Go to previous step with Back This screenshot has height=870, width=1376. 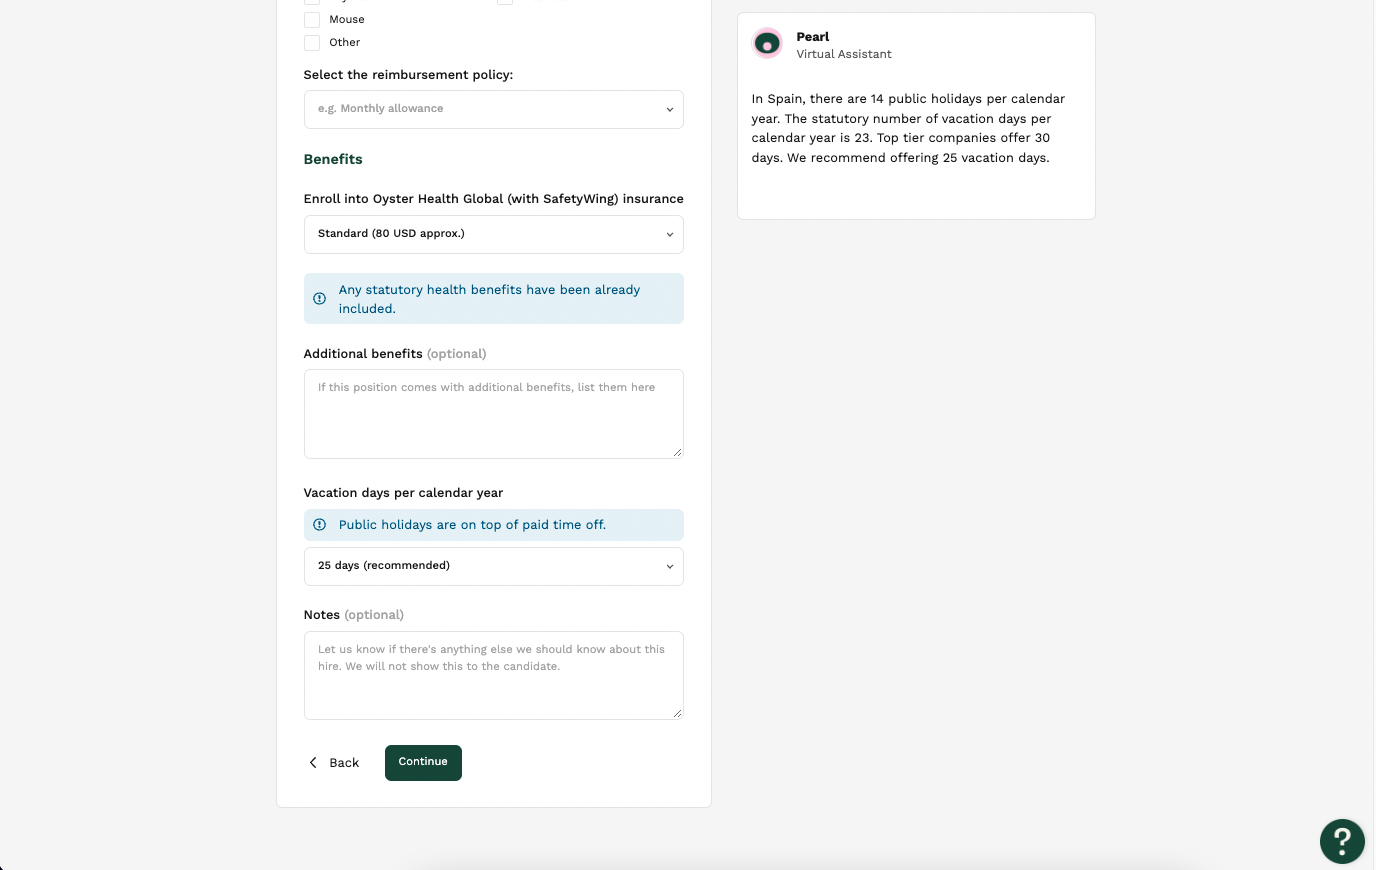pyautogui.click(x=333, y=763)
